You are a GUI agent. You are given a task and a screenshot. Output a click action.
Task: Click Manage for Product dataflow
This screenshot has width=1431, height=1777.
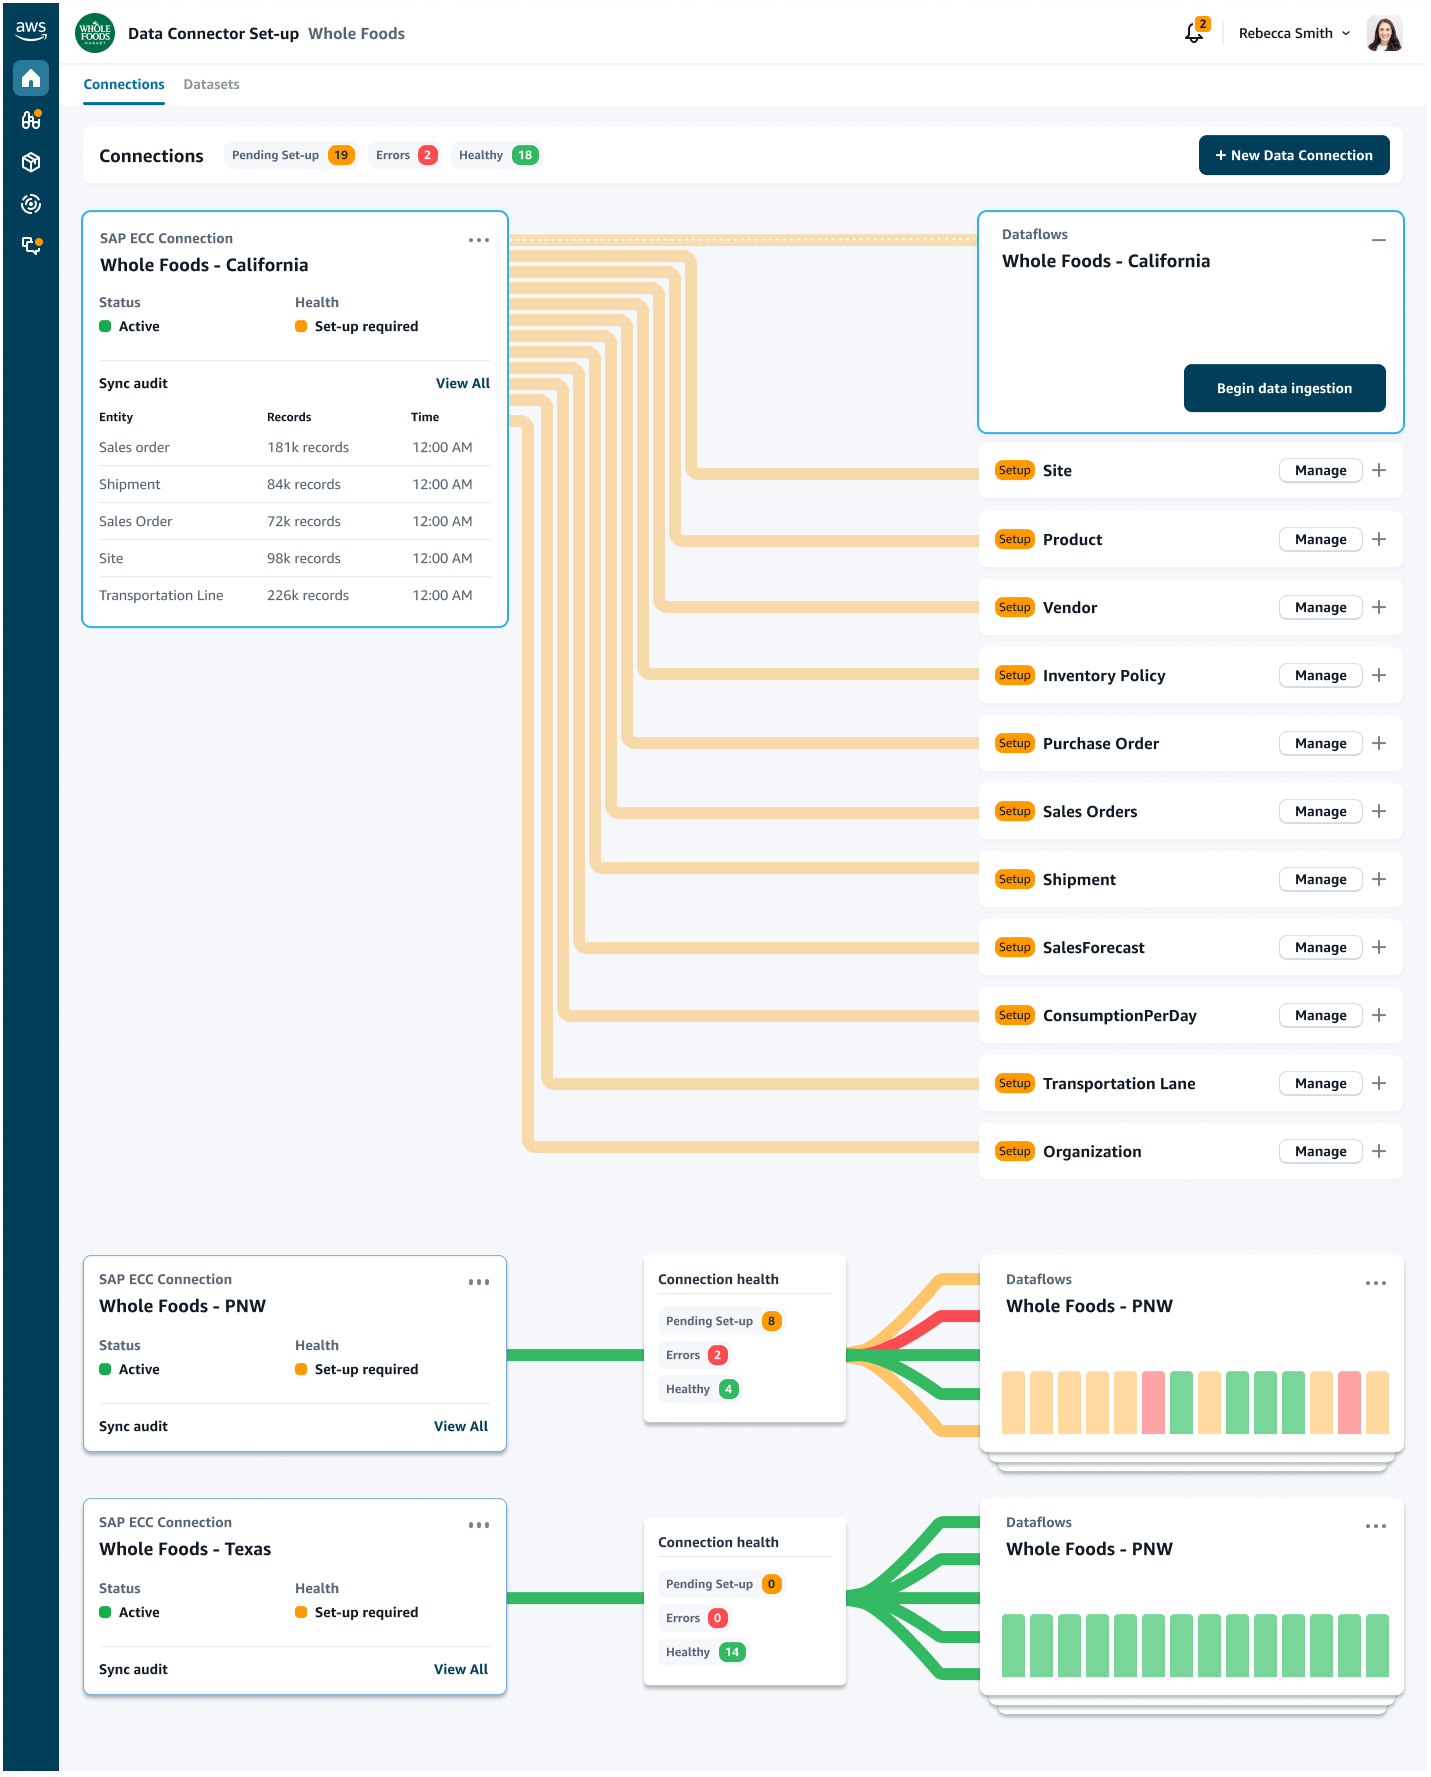[1321, 539]
